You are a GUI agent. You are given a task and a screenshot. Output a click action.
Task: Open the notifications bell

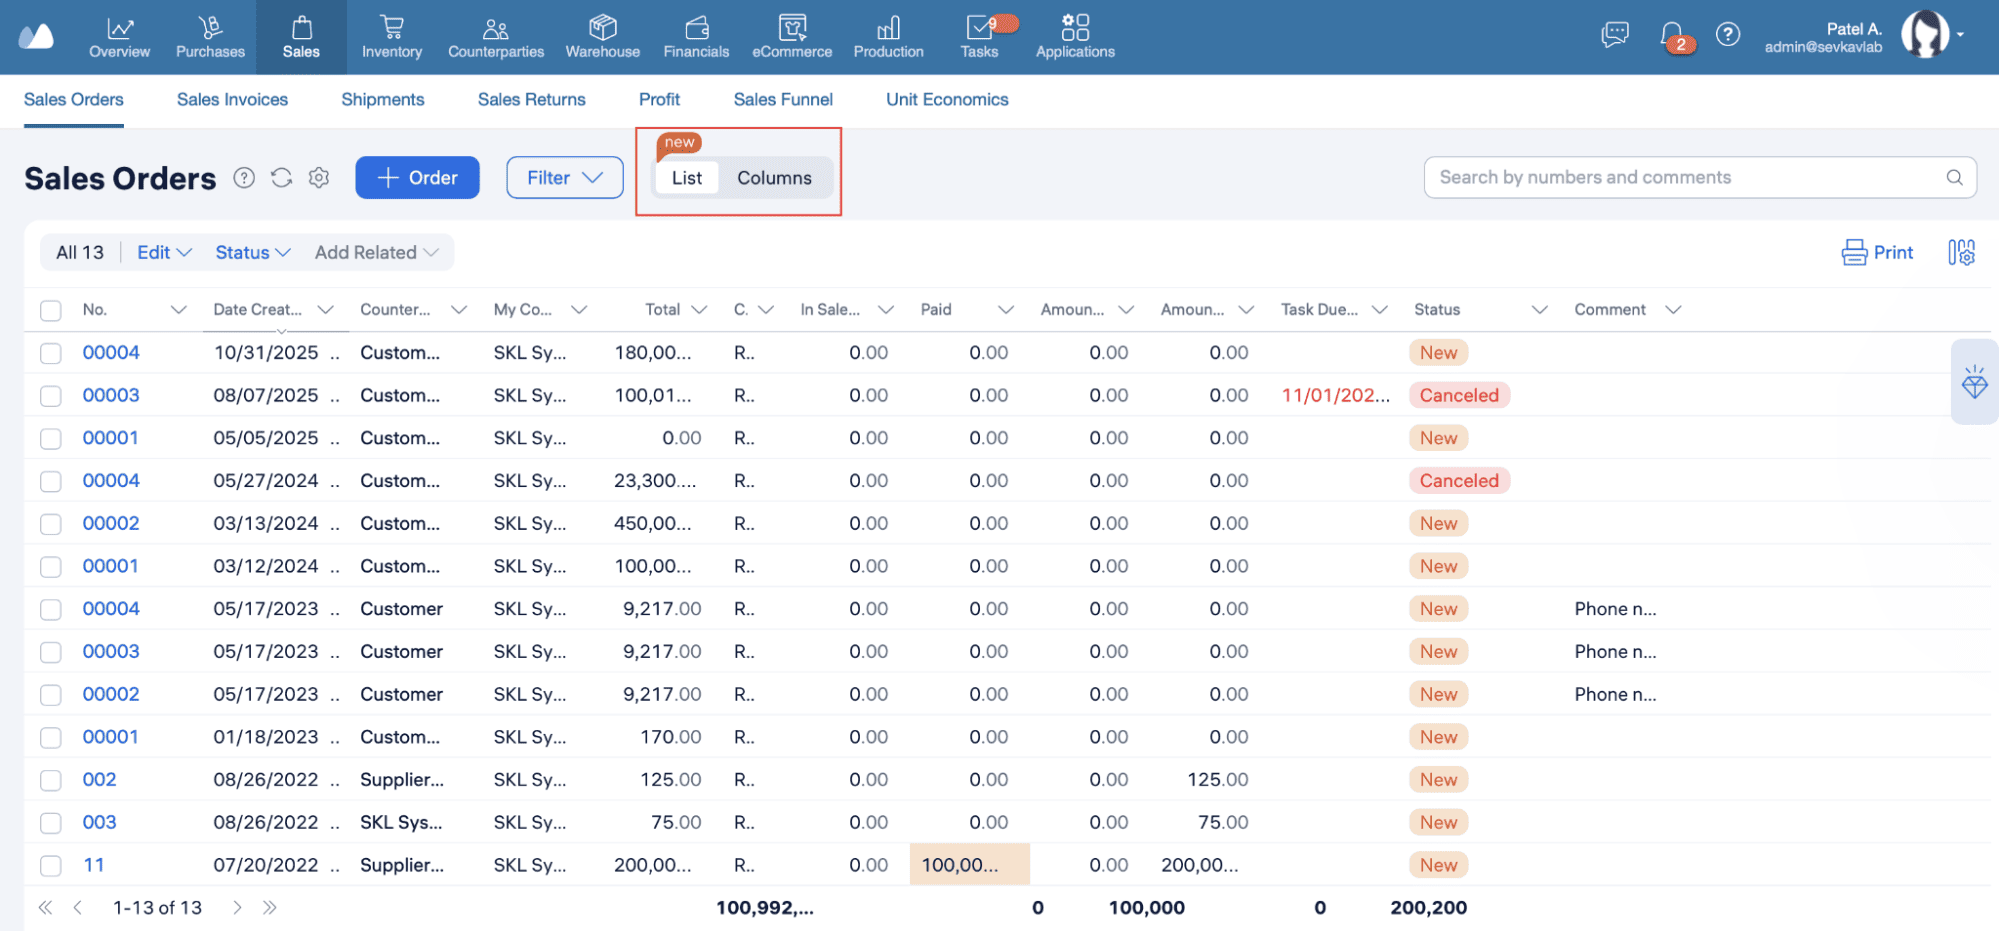[1669, 34]
